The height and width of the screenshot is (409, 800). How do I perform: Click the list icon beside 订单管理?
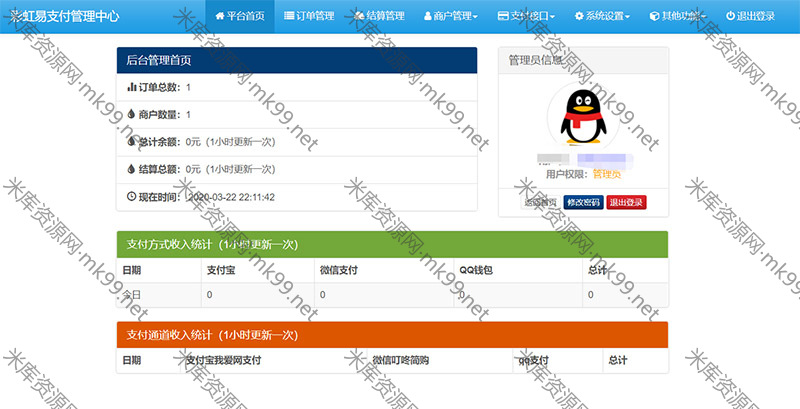pyautogui.click(x=289, y=16)
